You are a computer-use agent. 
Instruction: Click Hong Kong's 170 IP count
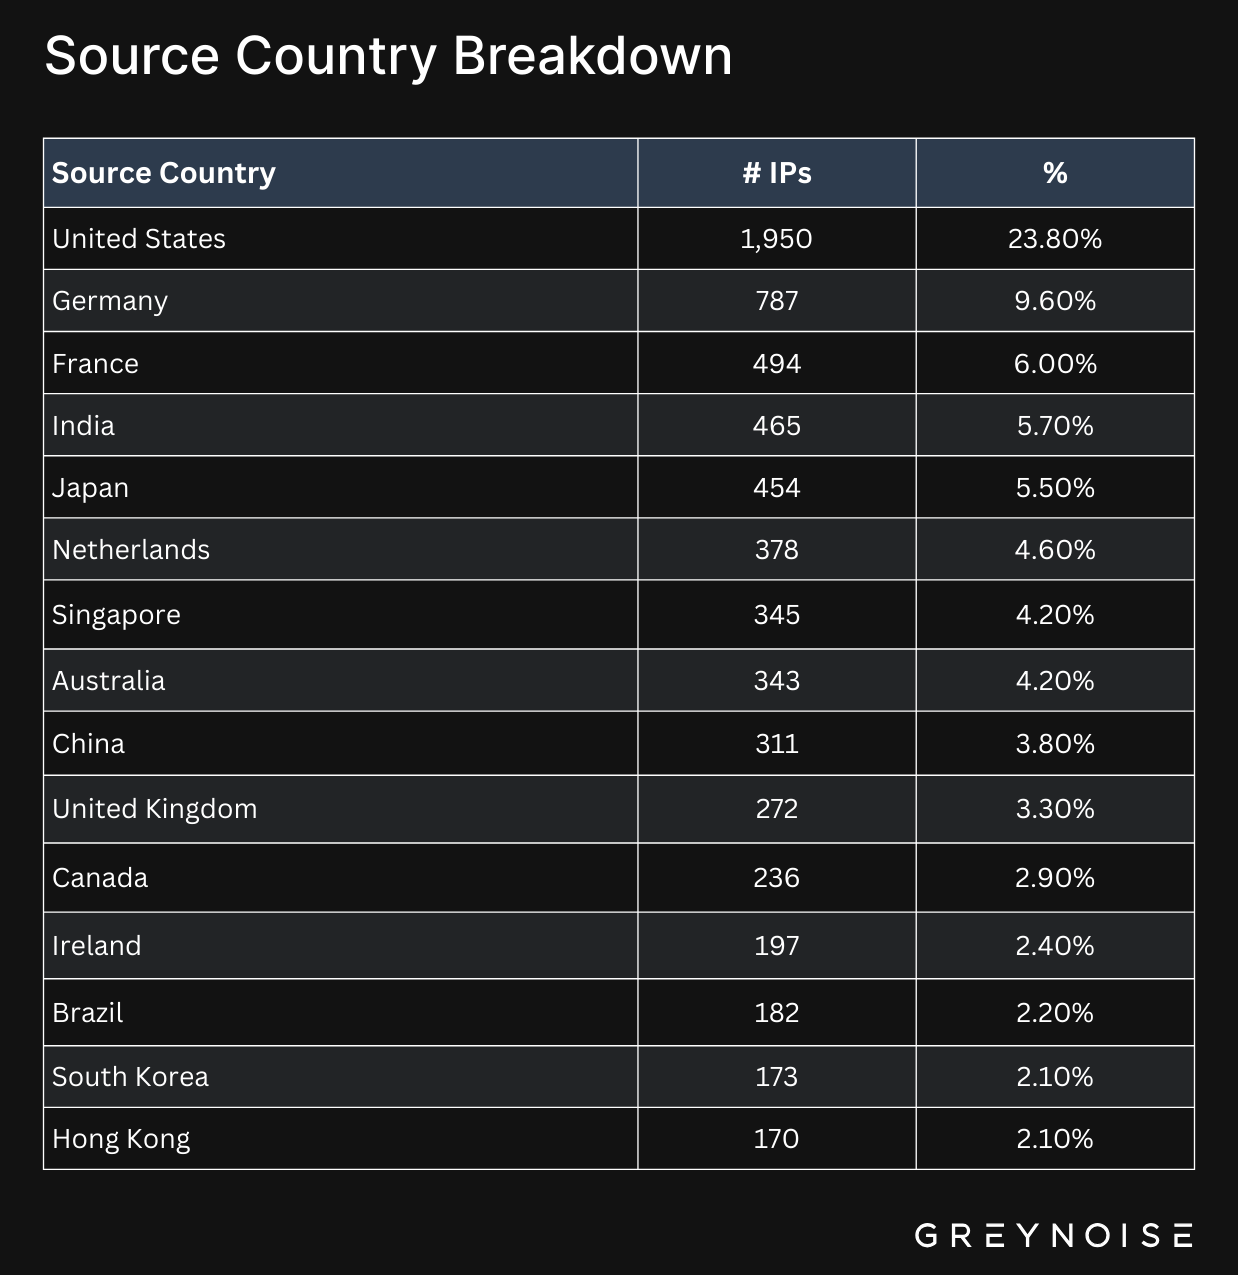pyautogui.click(x=777, y=1139)
